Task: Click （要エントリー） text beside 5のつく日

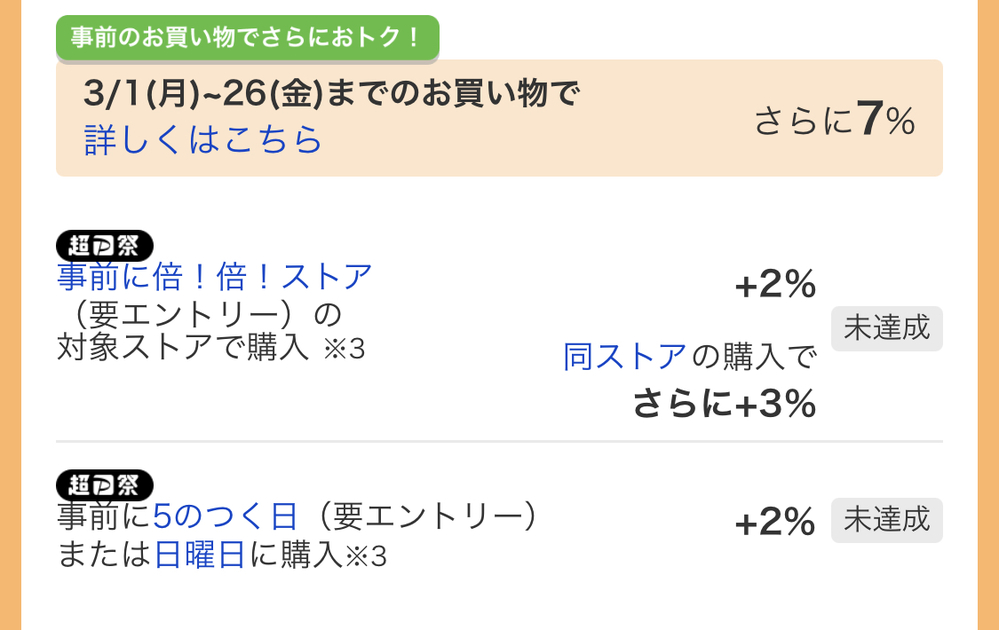Action: 423,517
